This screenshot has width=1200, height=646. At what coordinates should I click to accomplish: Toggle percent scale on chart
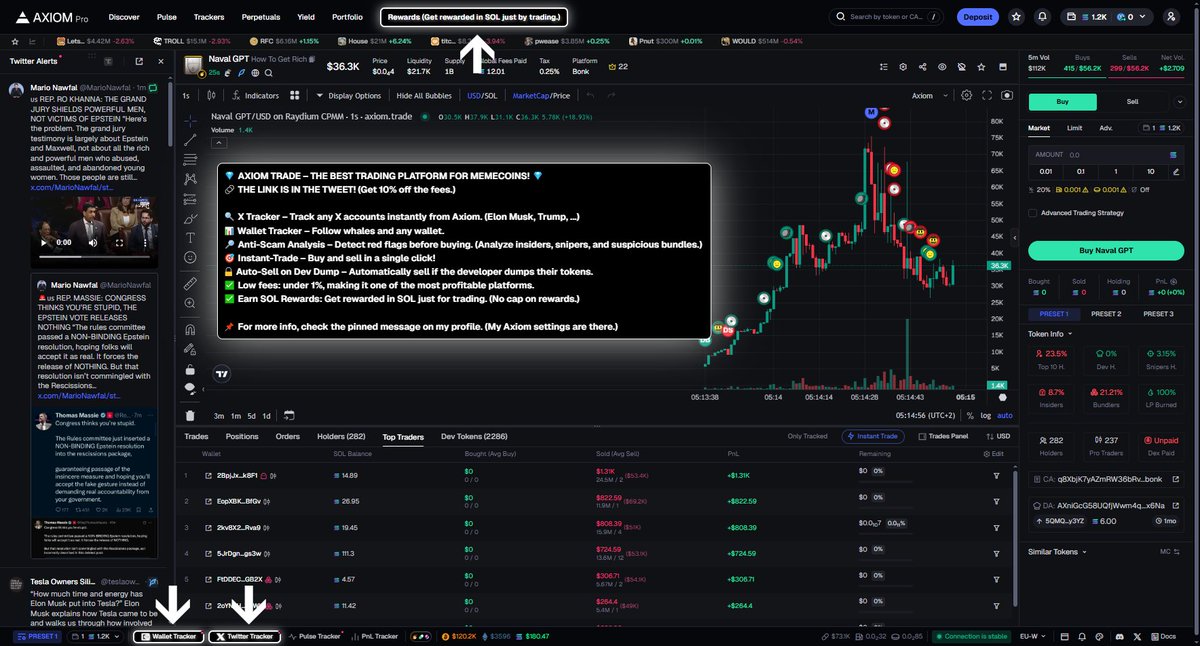(x=971, y=415)
